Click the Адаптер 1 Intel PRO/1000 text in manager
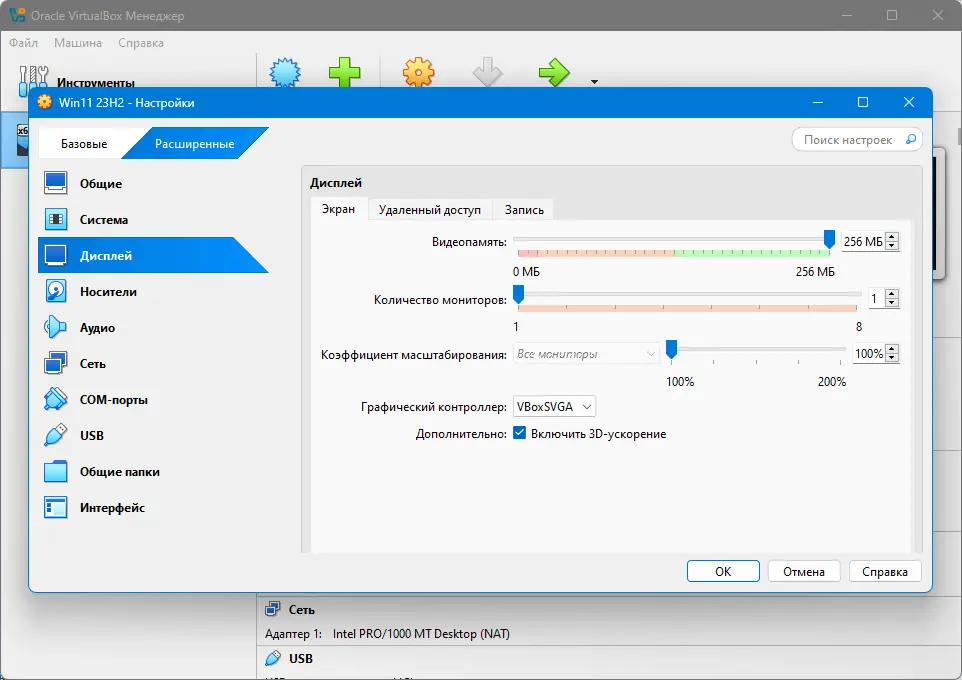Image resolution: width=962 pixels, height=680 pixels. [x=387, y=633]
